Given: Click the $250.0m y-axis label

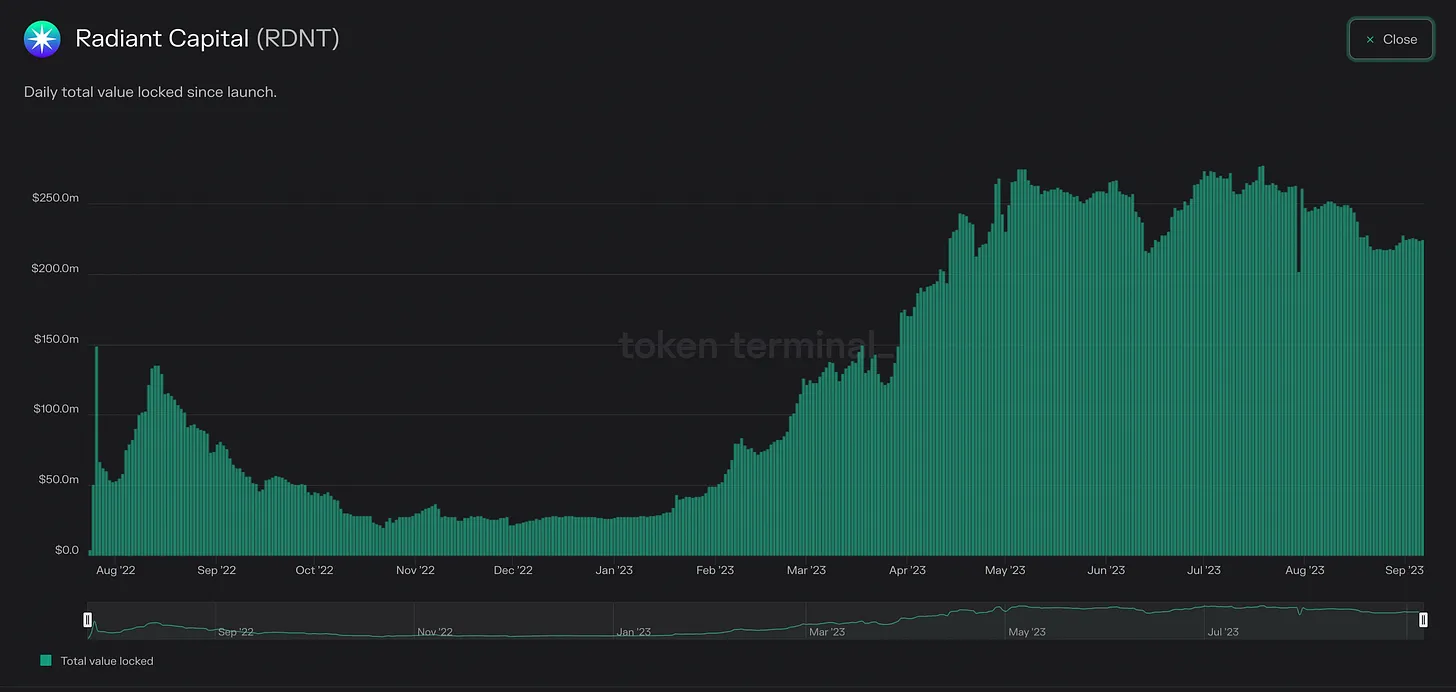Looking at the screenshot, I should click(x=55, y=199).
